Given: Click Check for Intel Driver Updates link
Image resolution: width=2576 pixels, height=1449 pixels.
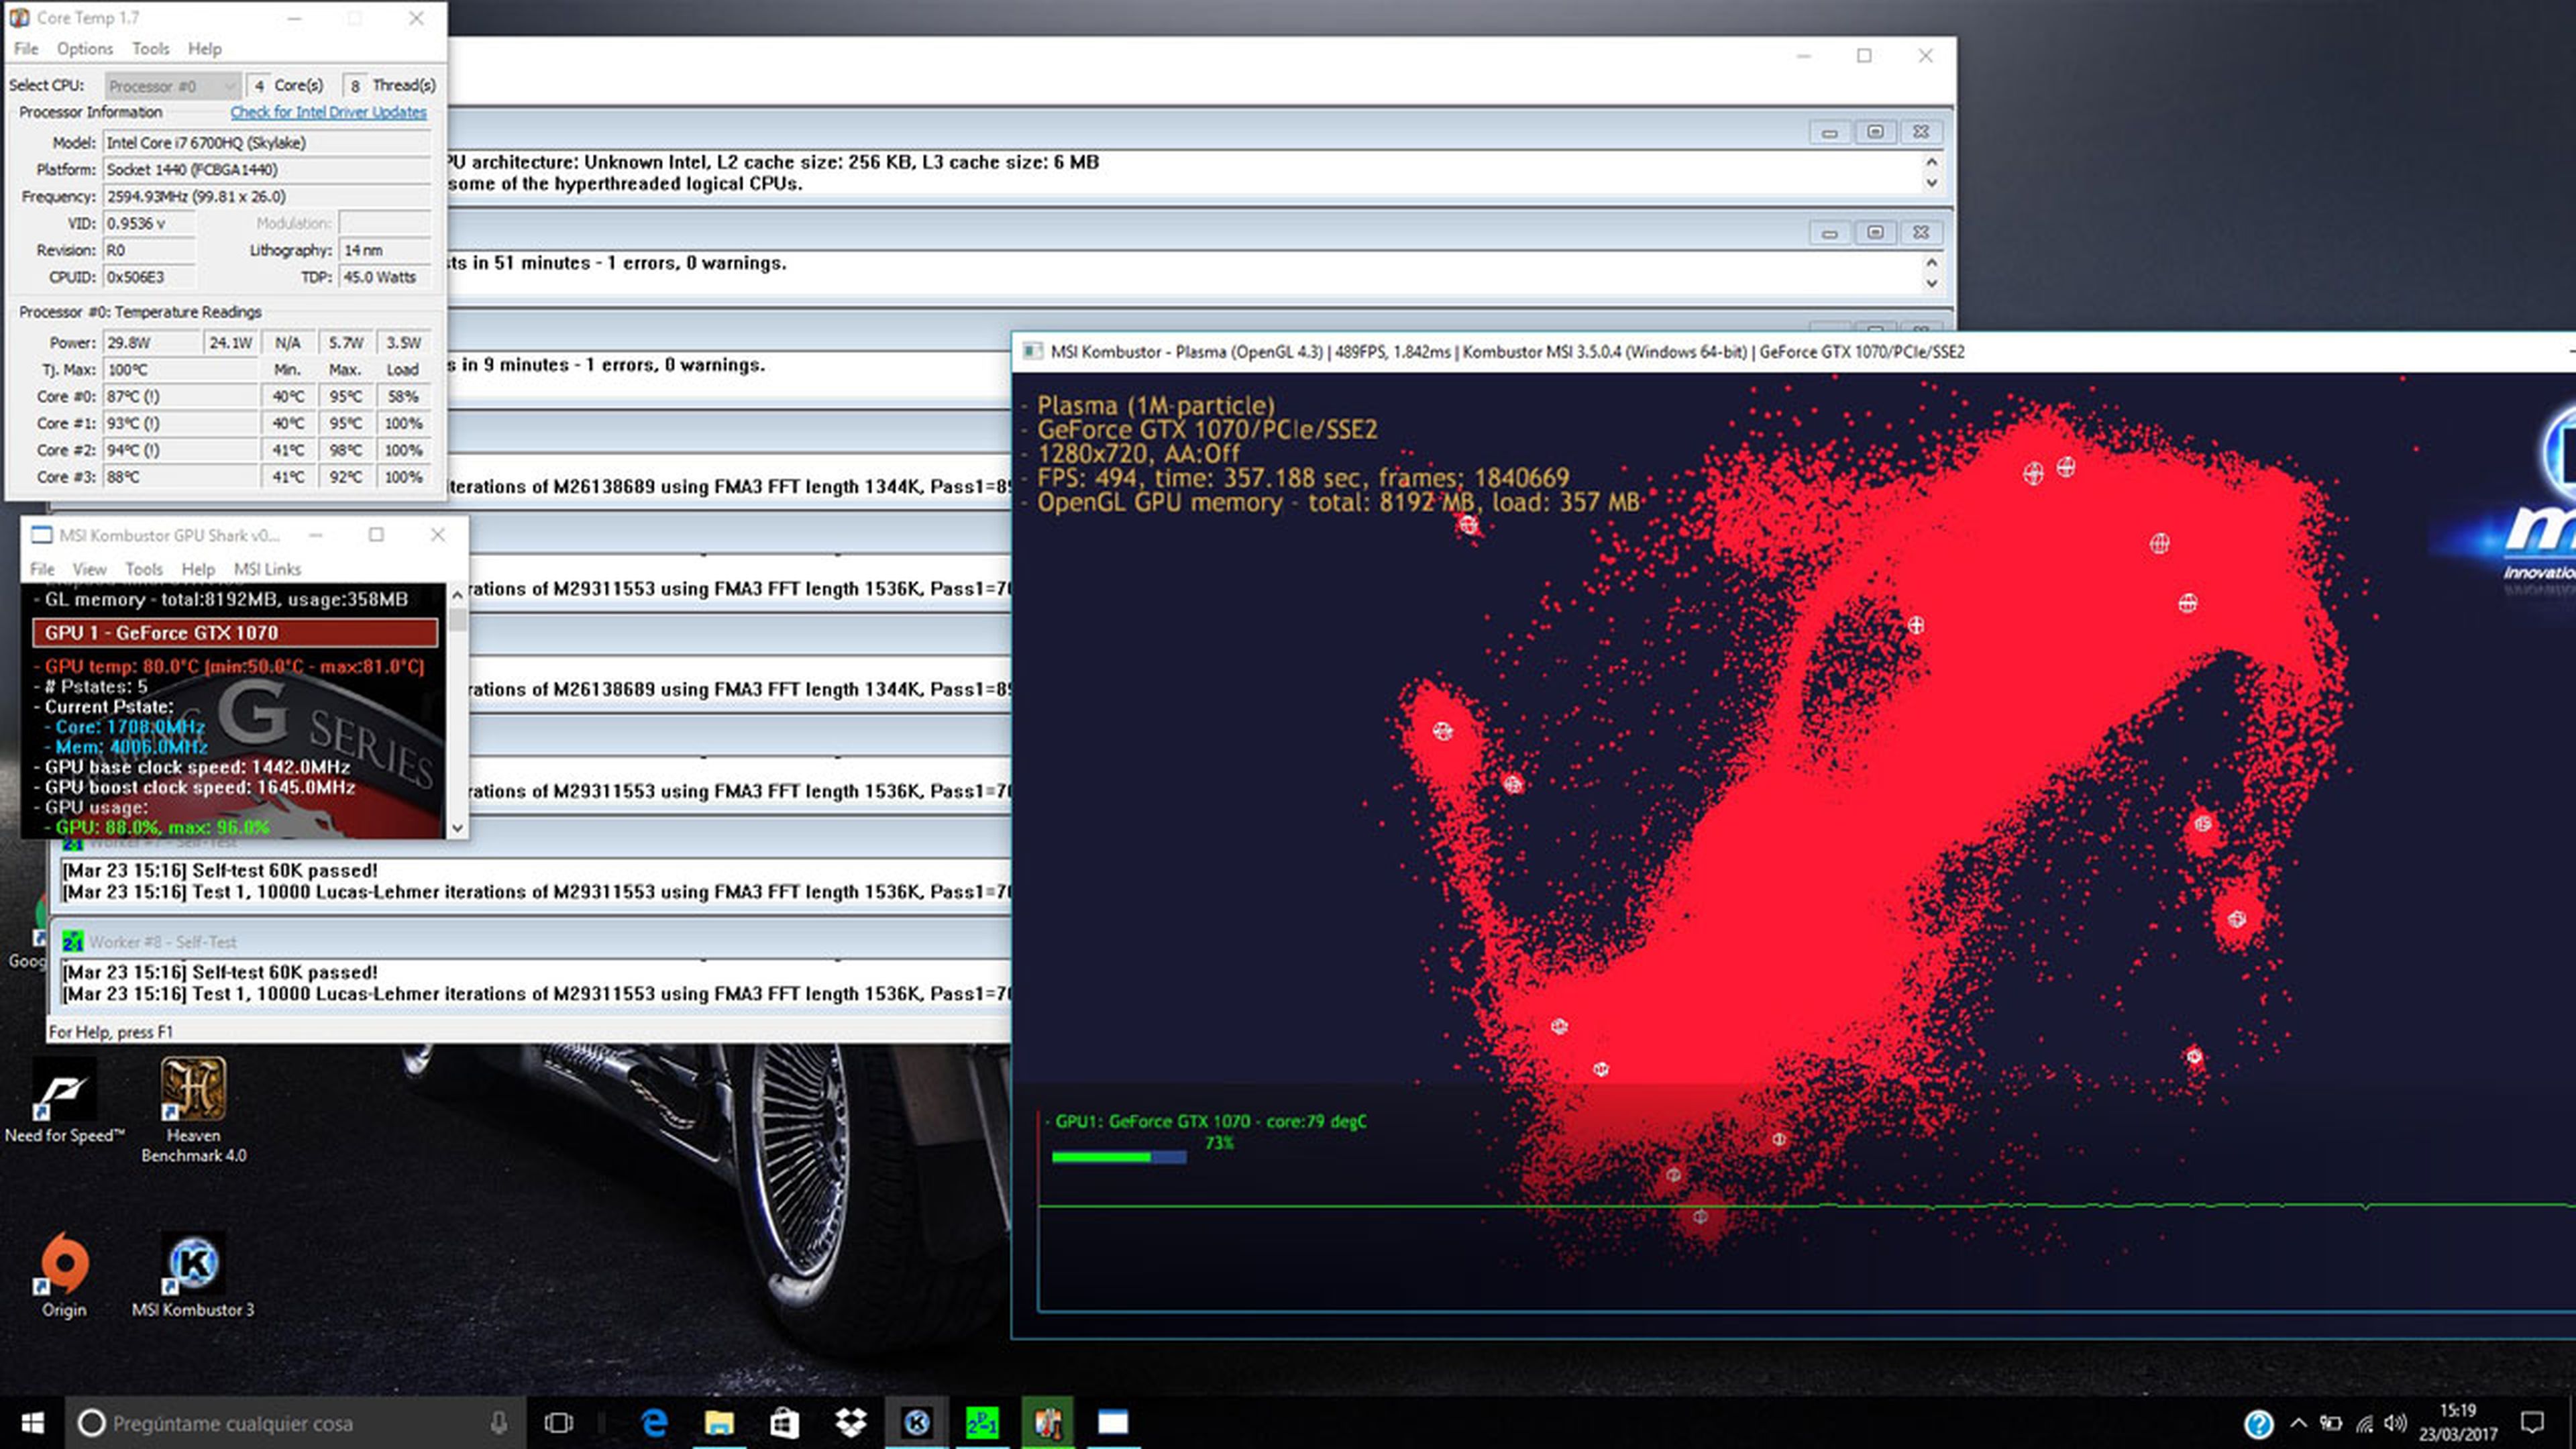Looking at the screenshot, I should coord(328,112).
